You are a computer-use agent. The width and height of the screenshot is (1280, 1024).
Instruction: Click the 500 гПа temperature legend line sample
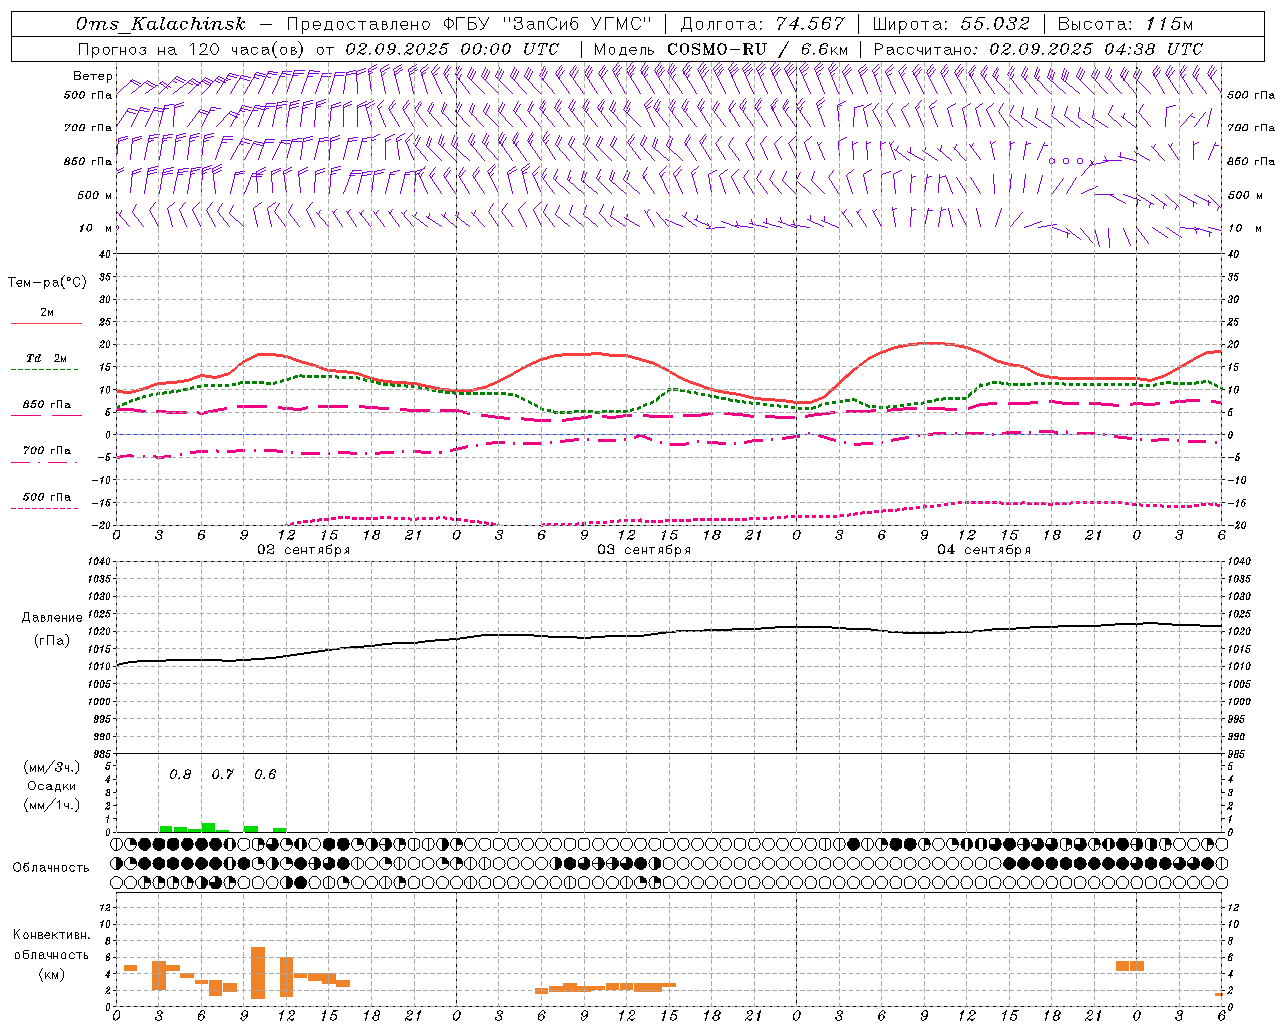coord(44,508)
